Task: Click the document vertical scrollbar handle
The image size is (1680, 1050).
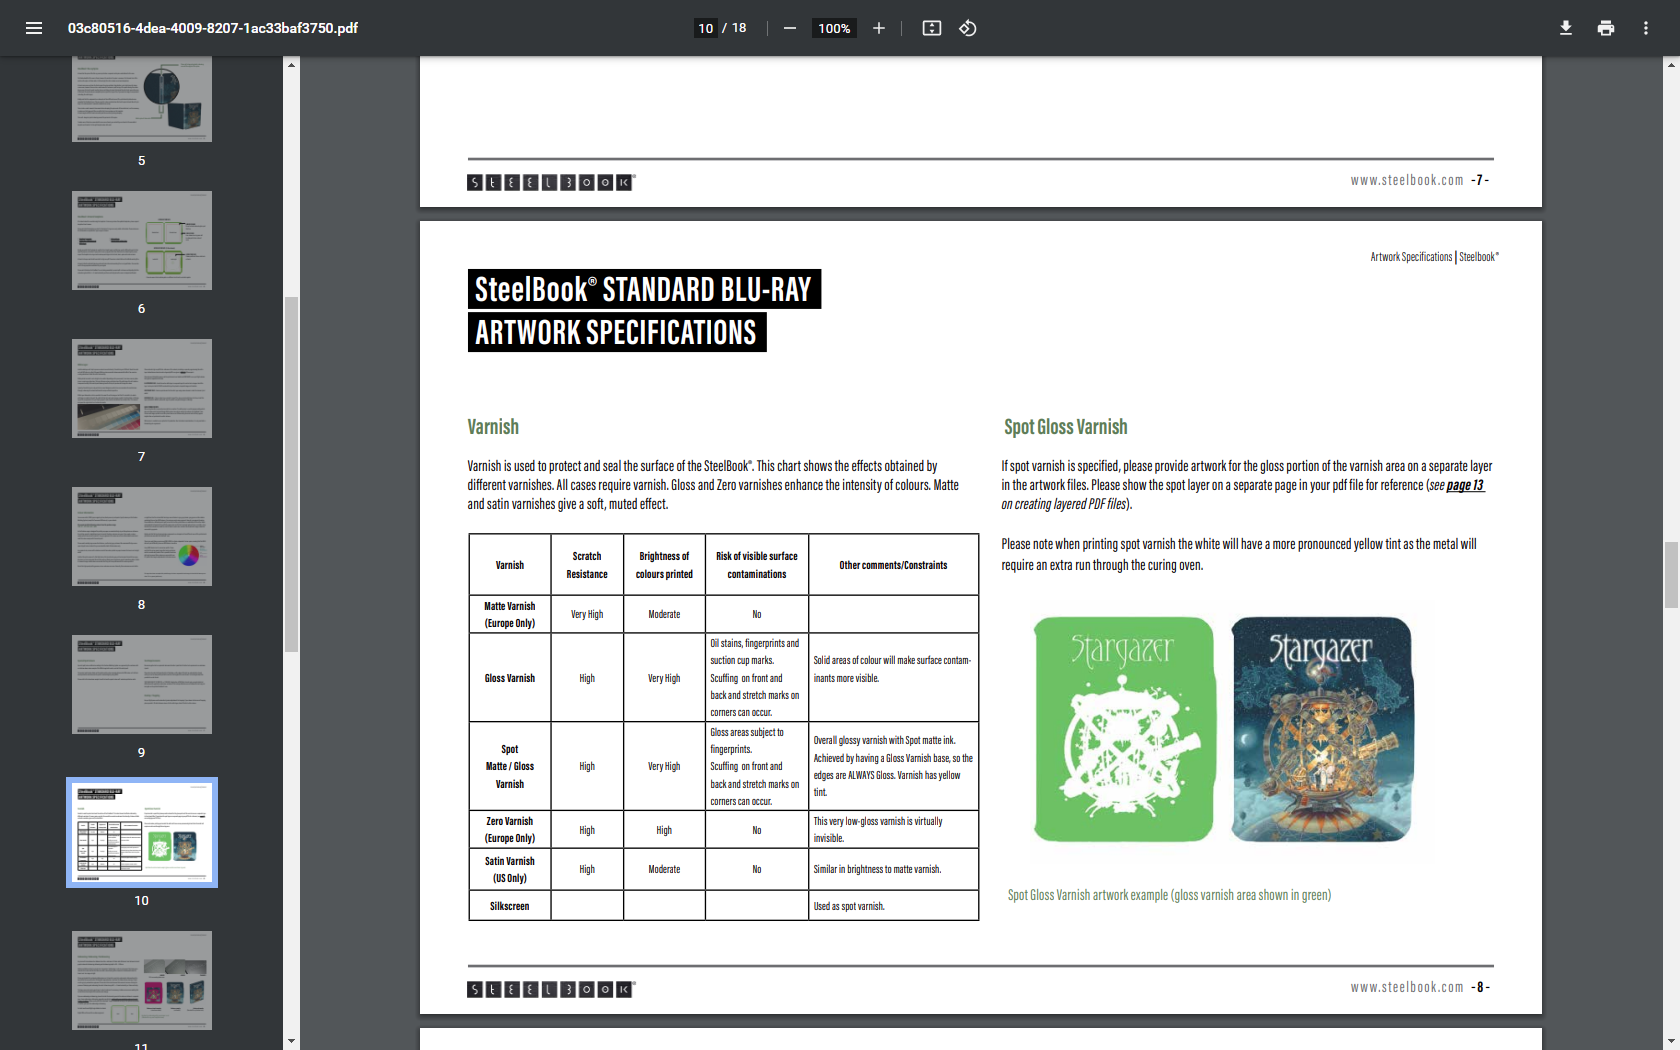Action: tap(1671, 575)
